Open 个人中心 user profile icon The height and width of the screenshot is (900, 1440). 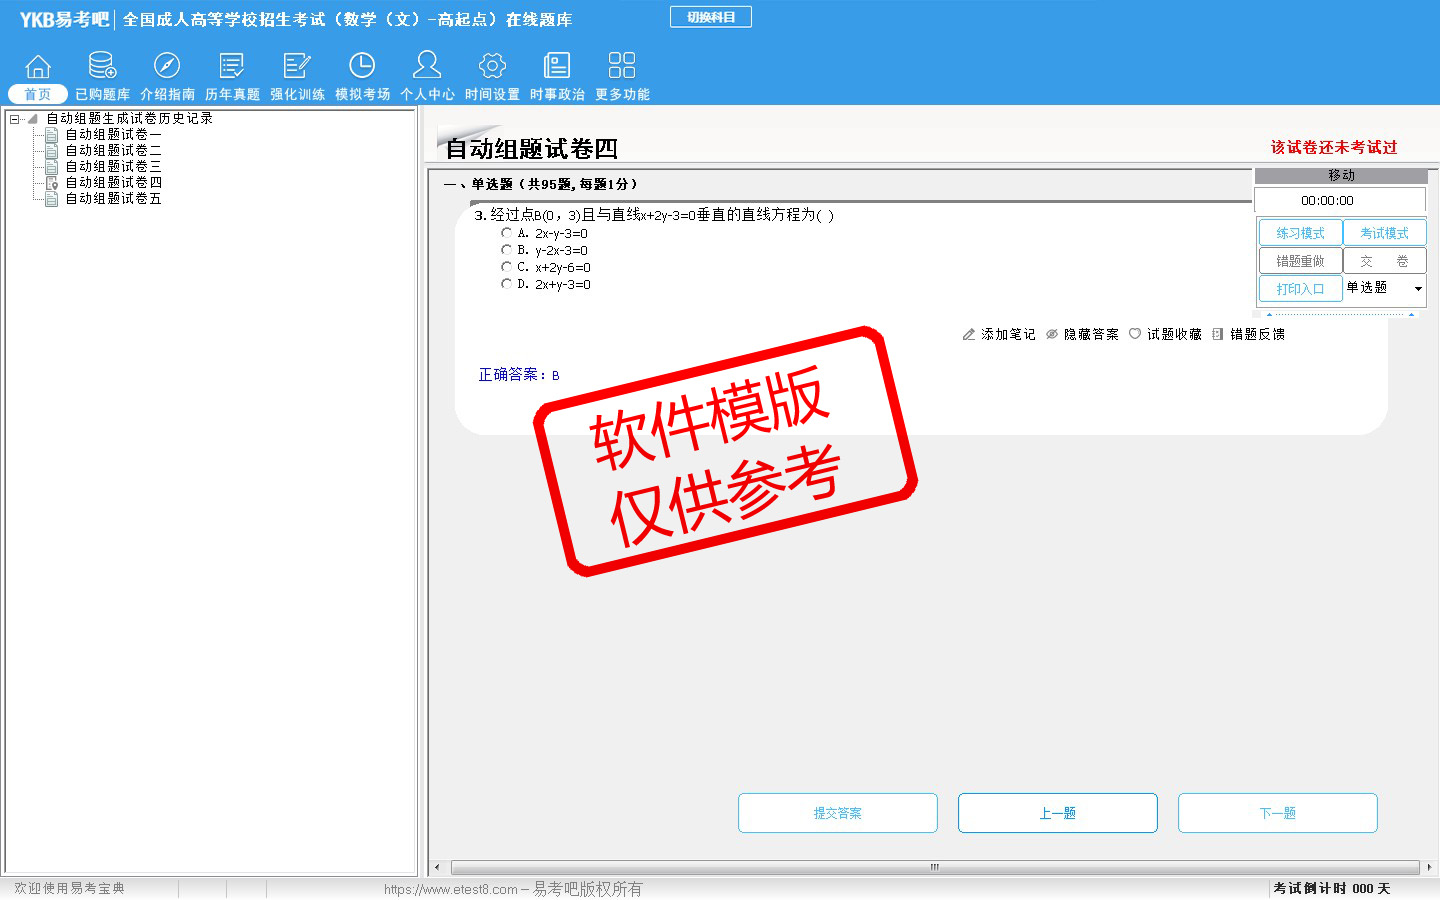click(427, 66)
